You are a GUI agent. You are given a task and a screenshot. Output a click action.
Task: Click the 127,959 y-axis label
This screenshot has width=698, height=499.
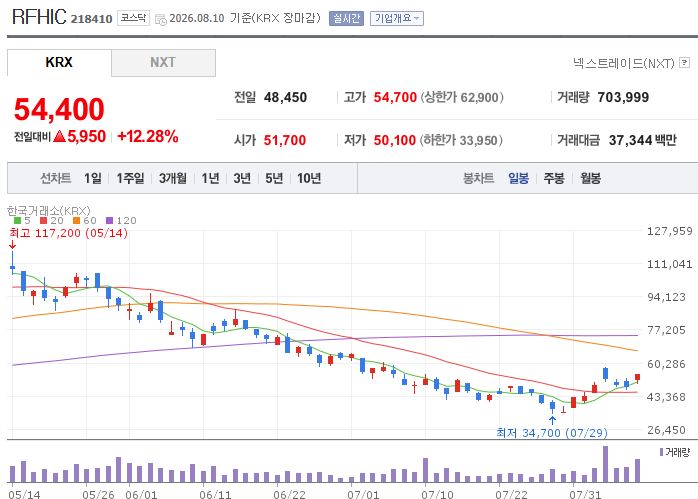(x=670, y=231)
